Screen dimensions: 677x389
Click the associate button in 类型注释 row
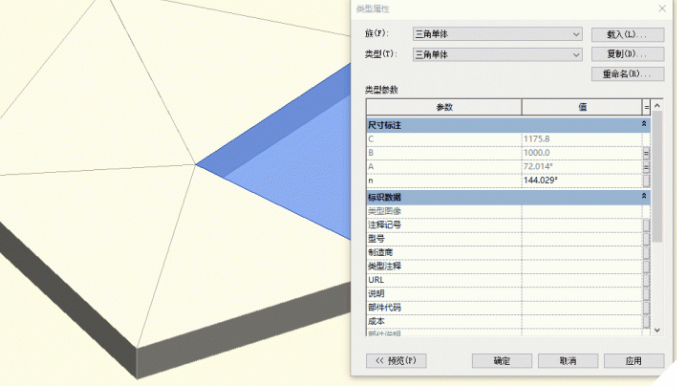tap(646, 266)
